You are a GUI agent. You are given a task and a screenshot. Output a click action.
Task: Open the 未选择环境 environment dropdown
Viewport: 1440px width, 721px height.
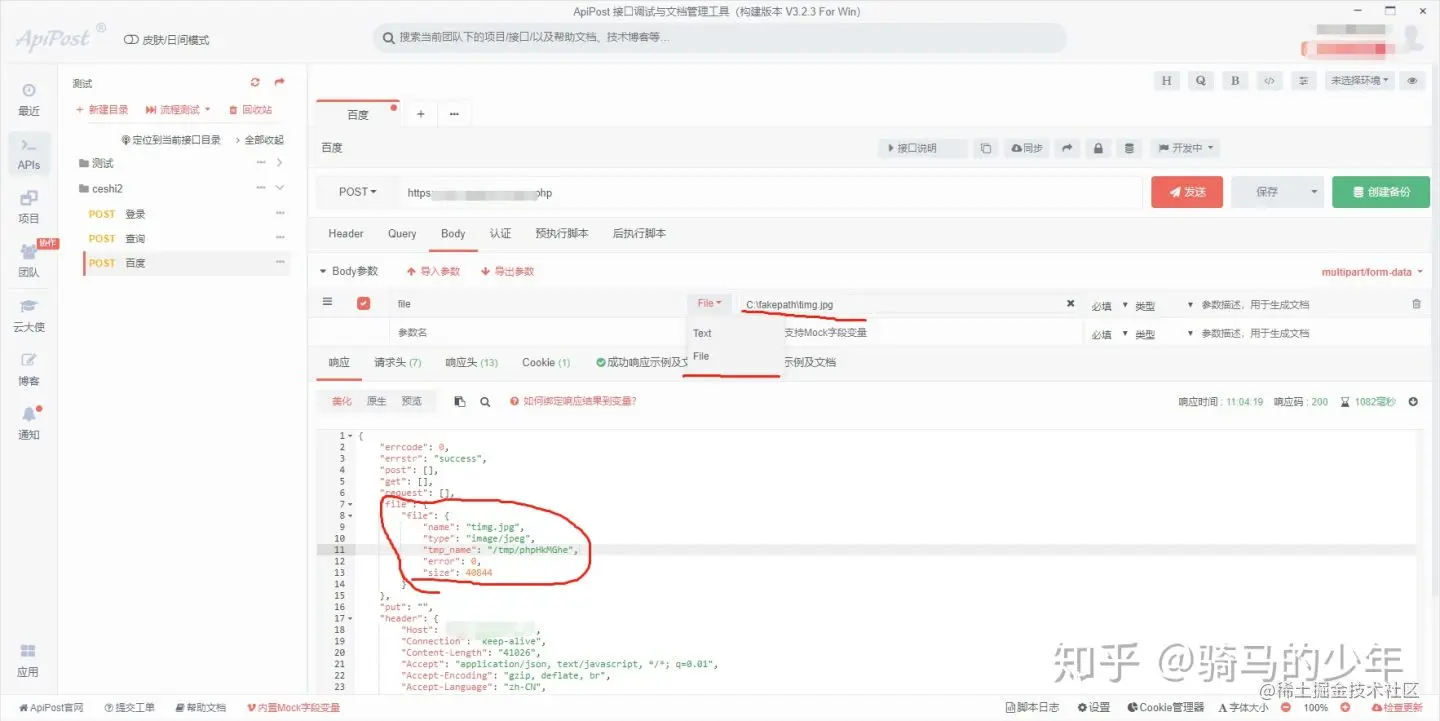point(1360,81)
